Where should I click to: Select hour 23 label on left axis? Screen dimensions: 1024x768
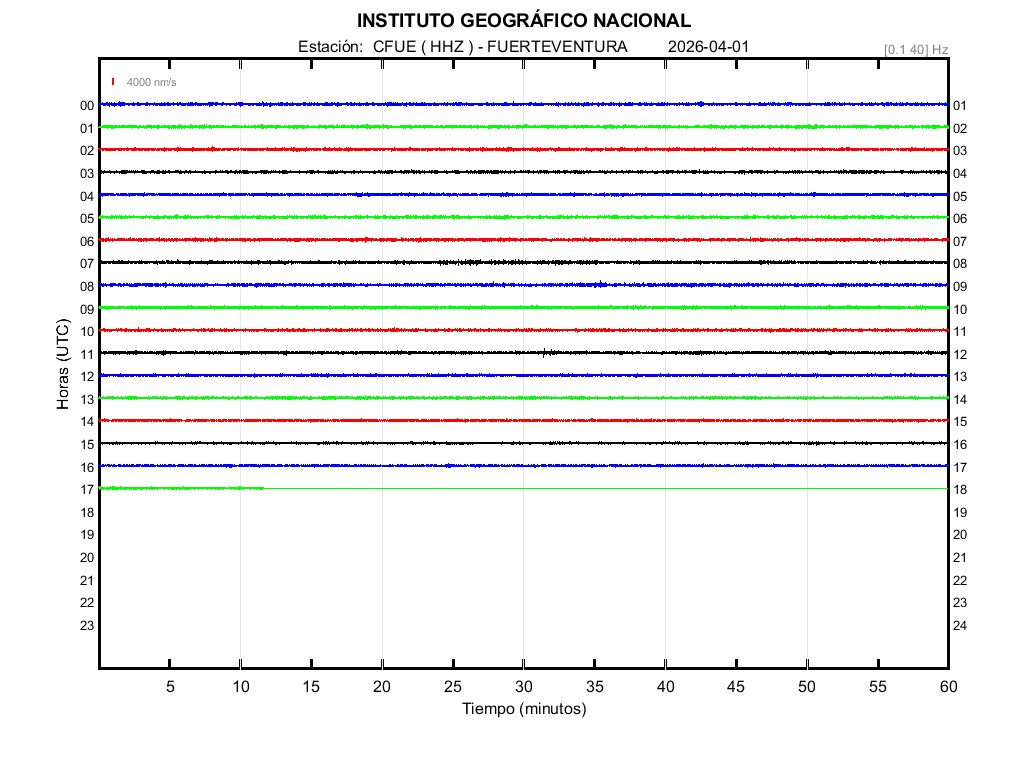coord(87,625)
